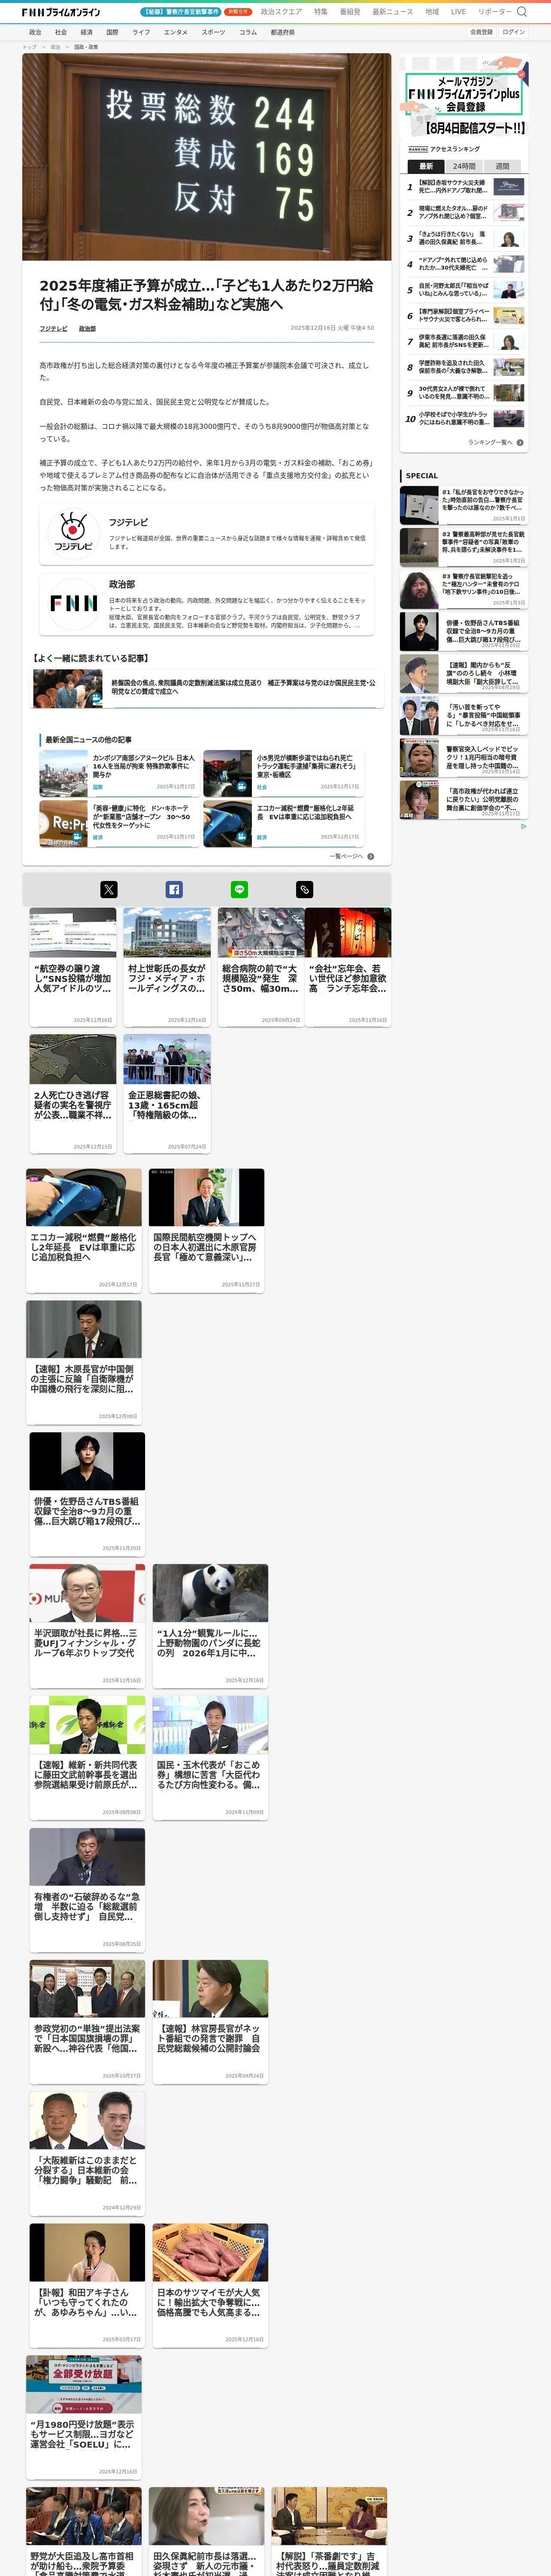Screen dimensions: 551x2576
Task: Open 半沢頭取が社長に昇格 article card
Action: click(x=87, y=1625)
